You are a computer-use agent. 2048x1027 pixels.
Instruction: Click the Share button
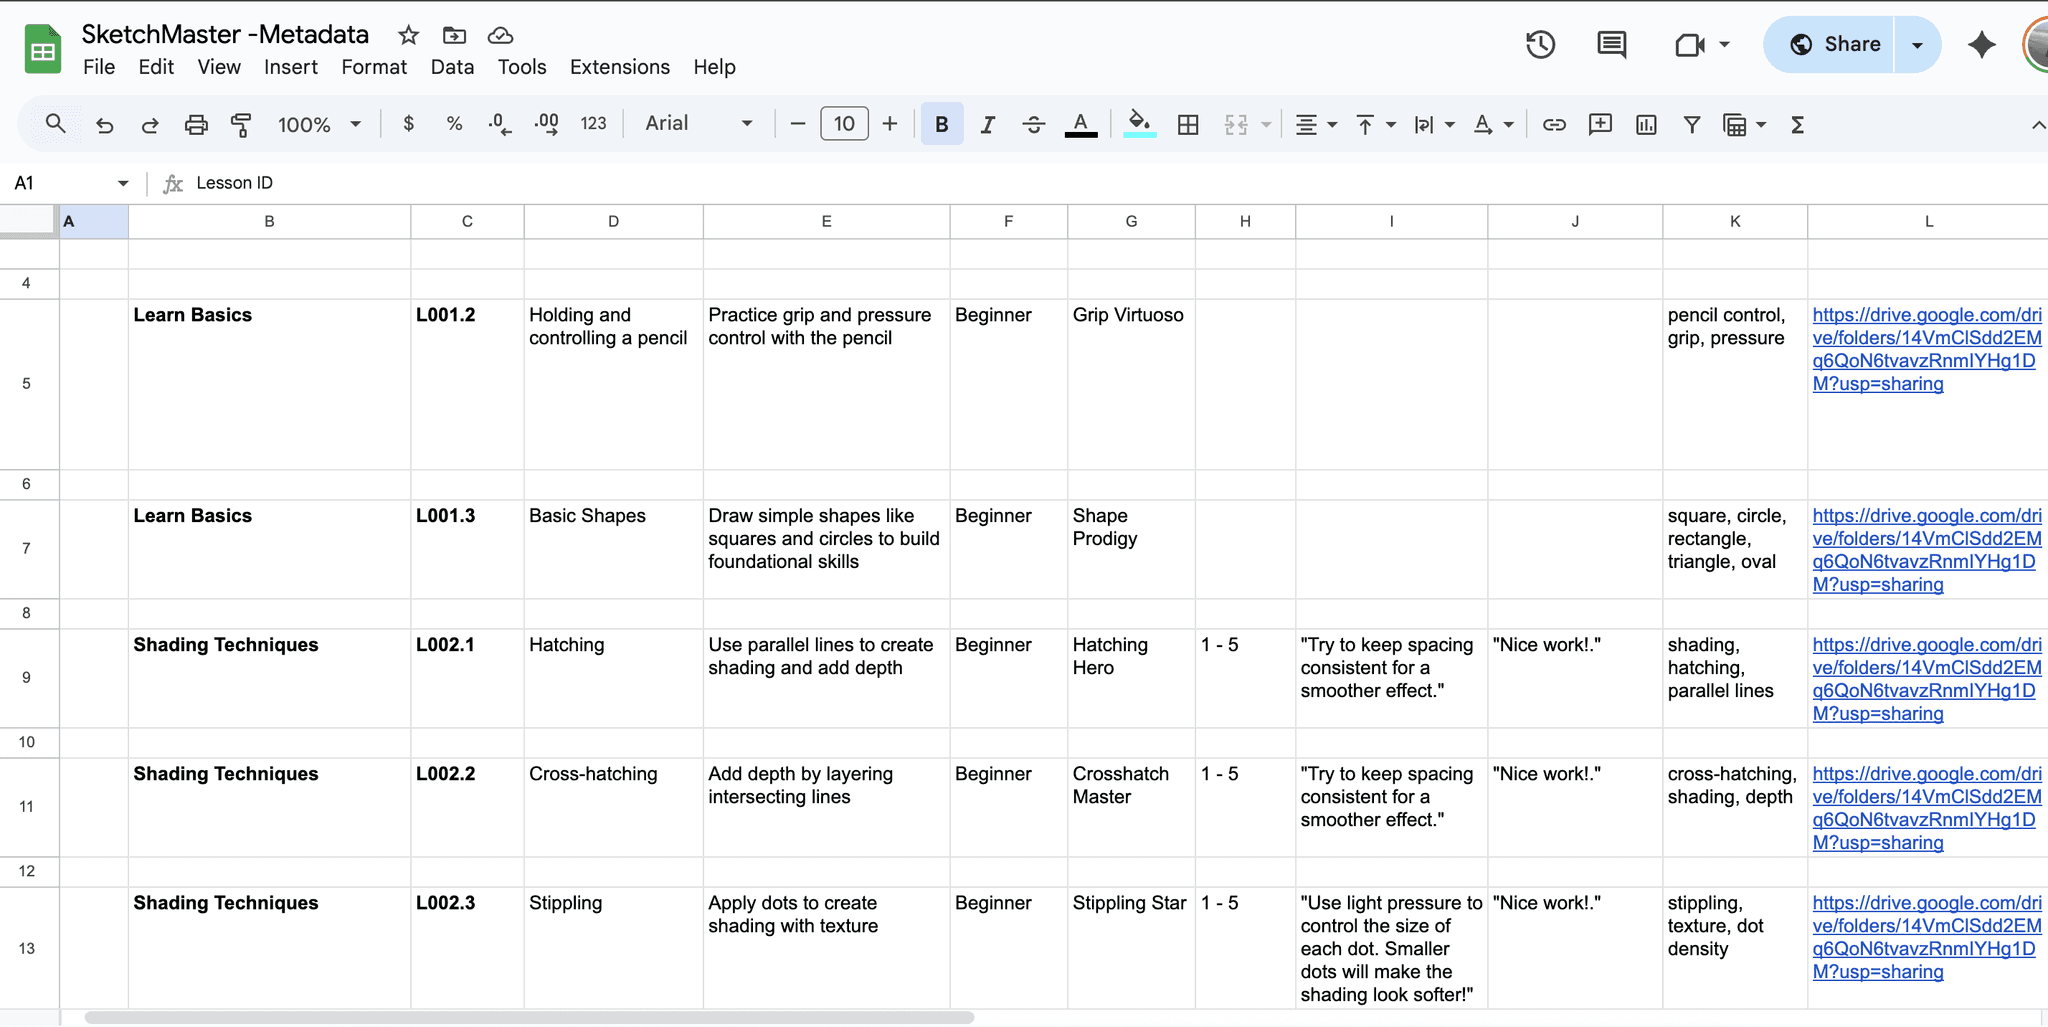tap(1829, 44)
